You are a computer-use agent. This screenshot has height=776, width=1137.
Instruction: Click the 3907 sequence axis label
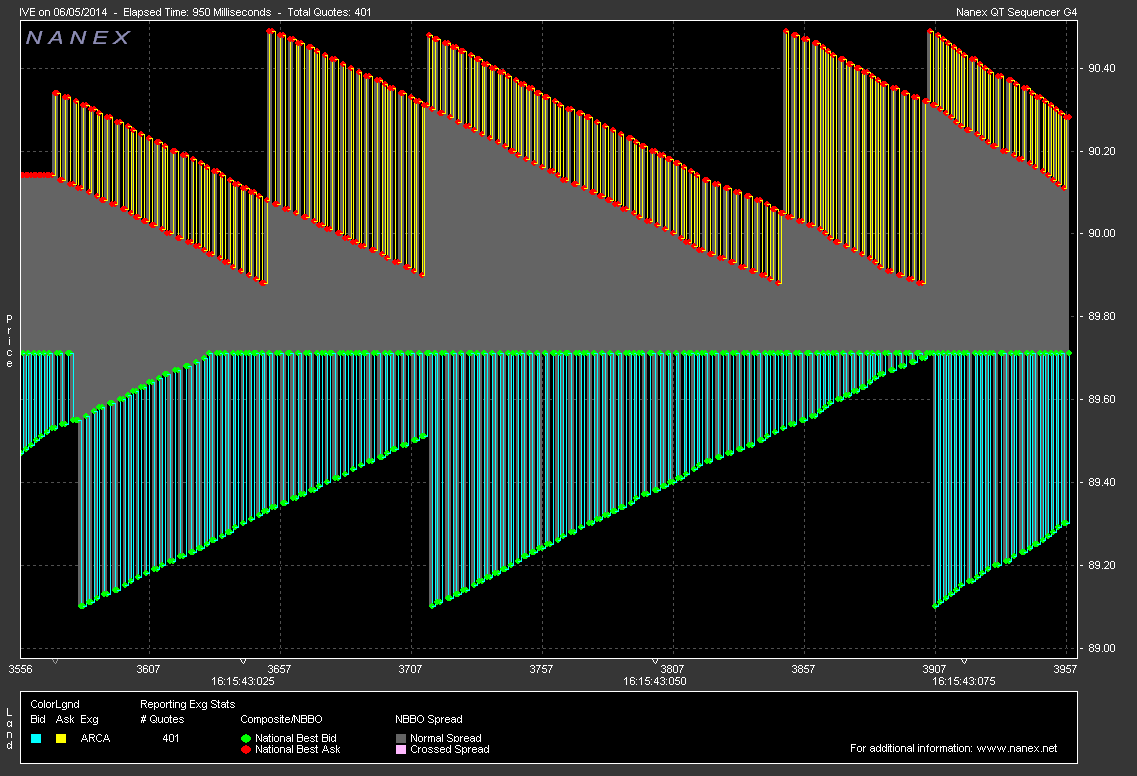click(x=934, y=669)
